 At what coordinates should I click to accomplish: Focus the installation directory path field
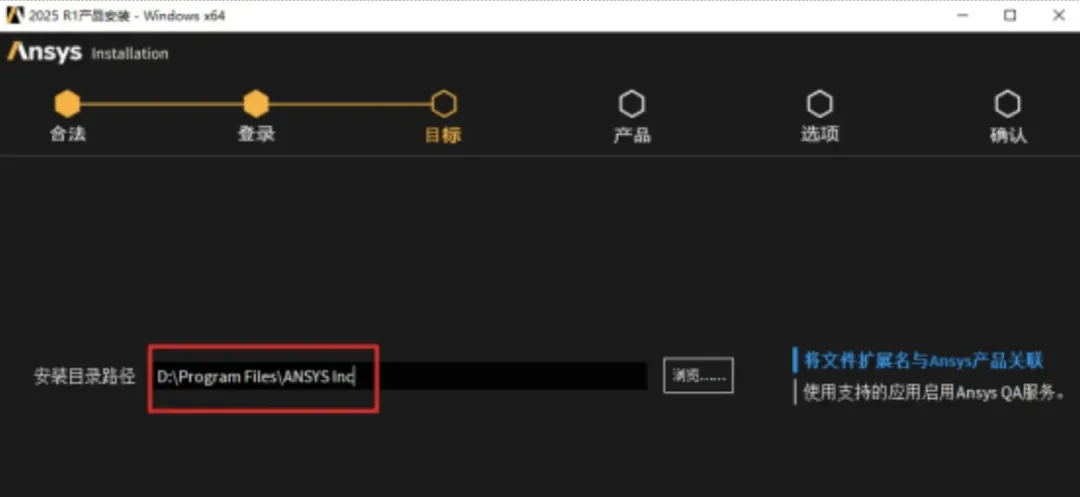click(x=399, y=377)
